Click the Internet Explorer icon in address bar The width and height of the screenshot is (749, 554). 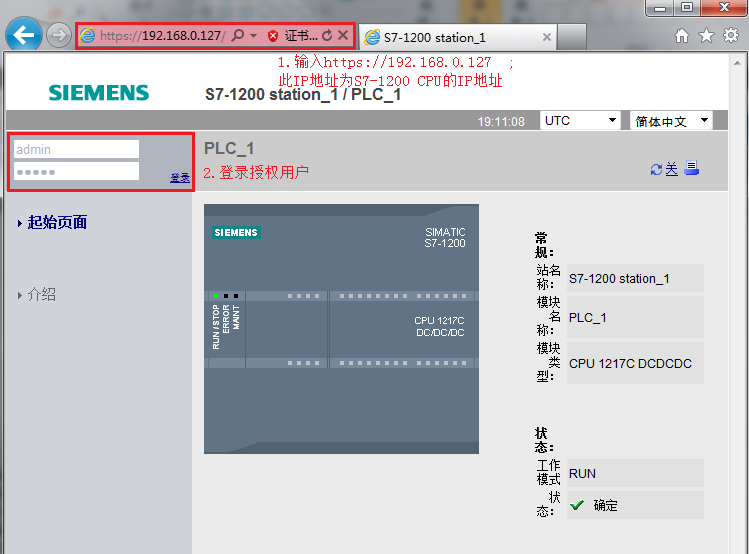[x=87, y=35]
